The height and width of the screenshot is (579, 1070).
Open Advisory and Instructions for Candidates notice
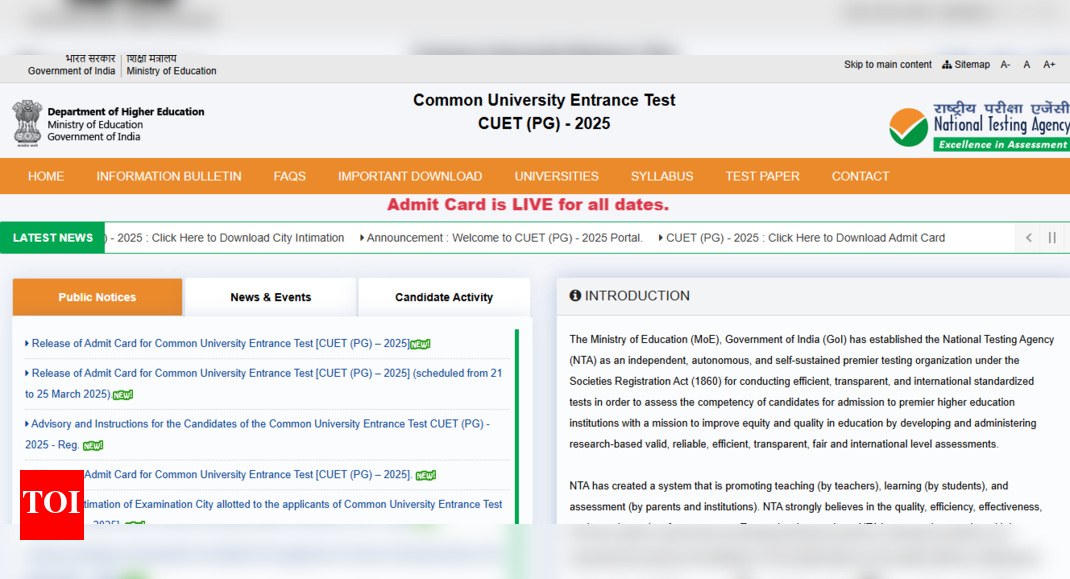[257, 434]
